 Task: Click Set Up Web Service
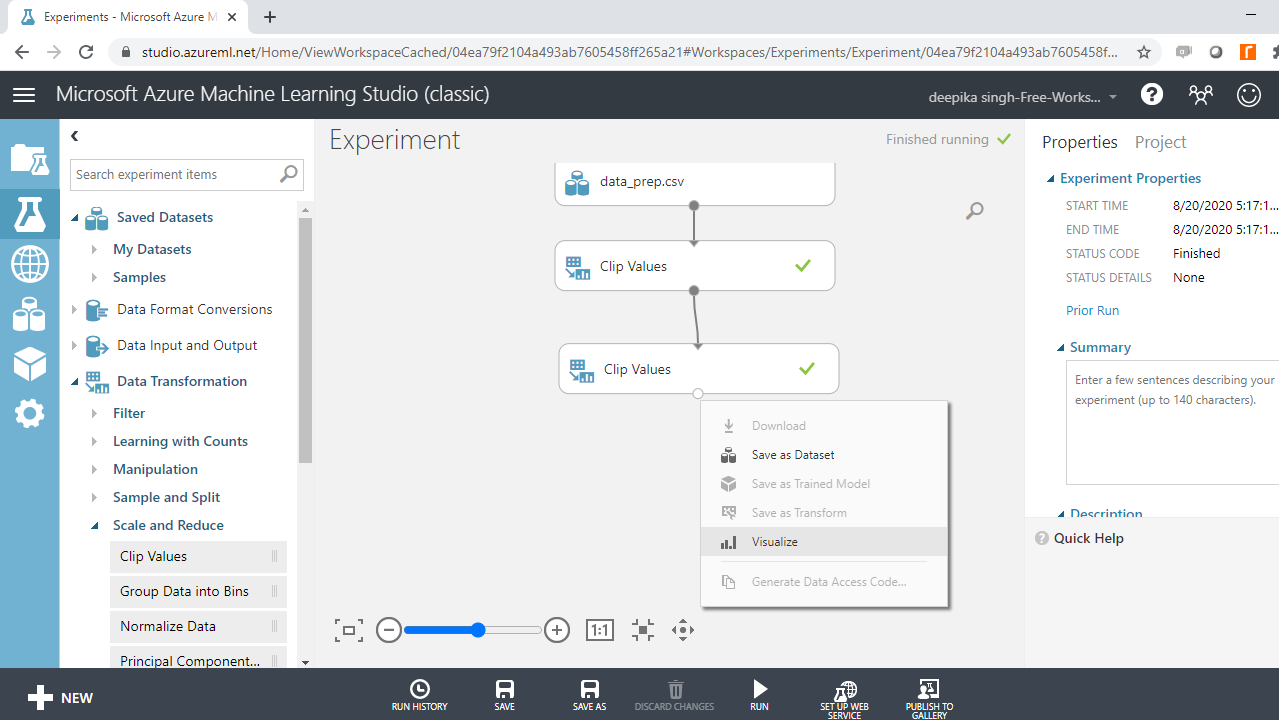(845, 699)
